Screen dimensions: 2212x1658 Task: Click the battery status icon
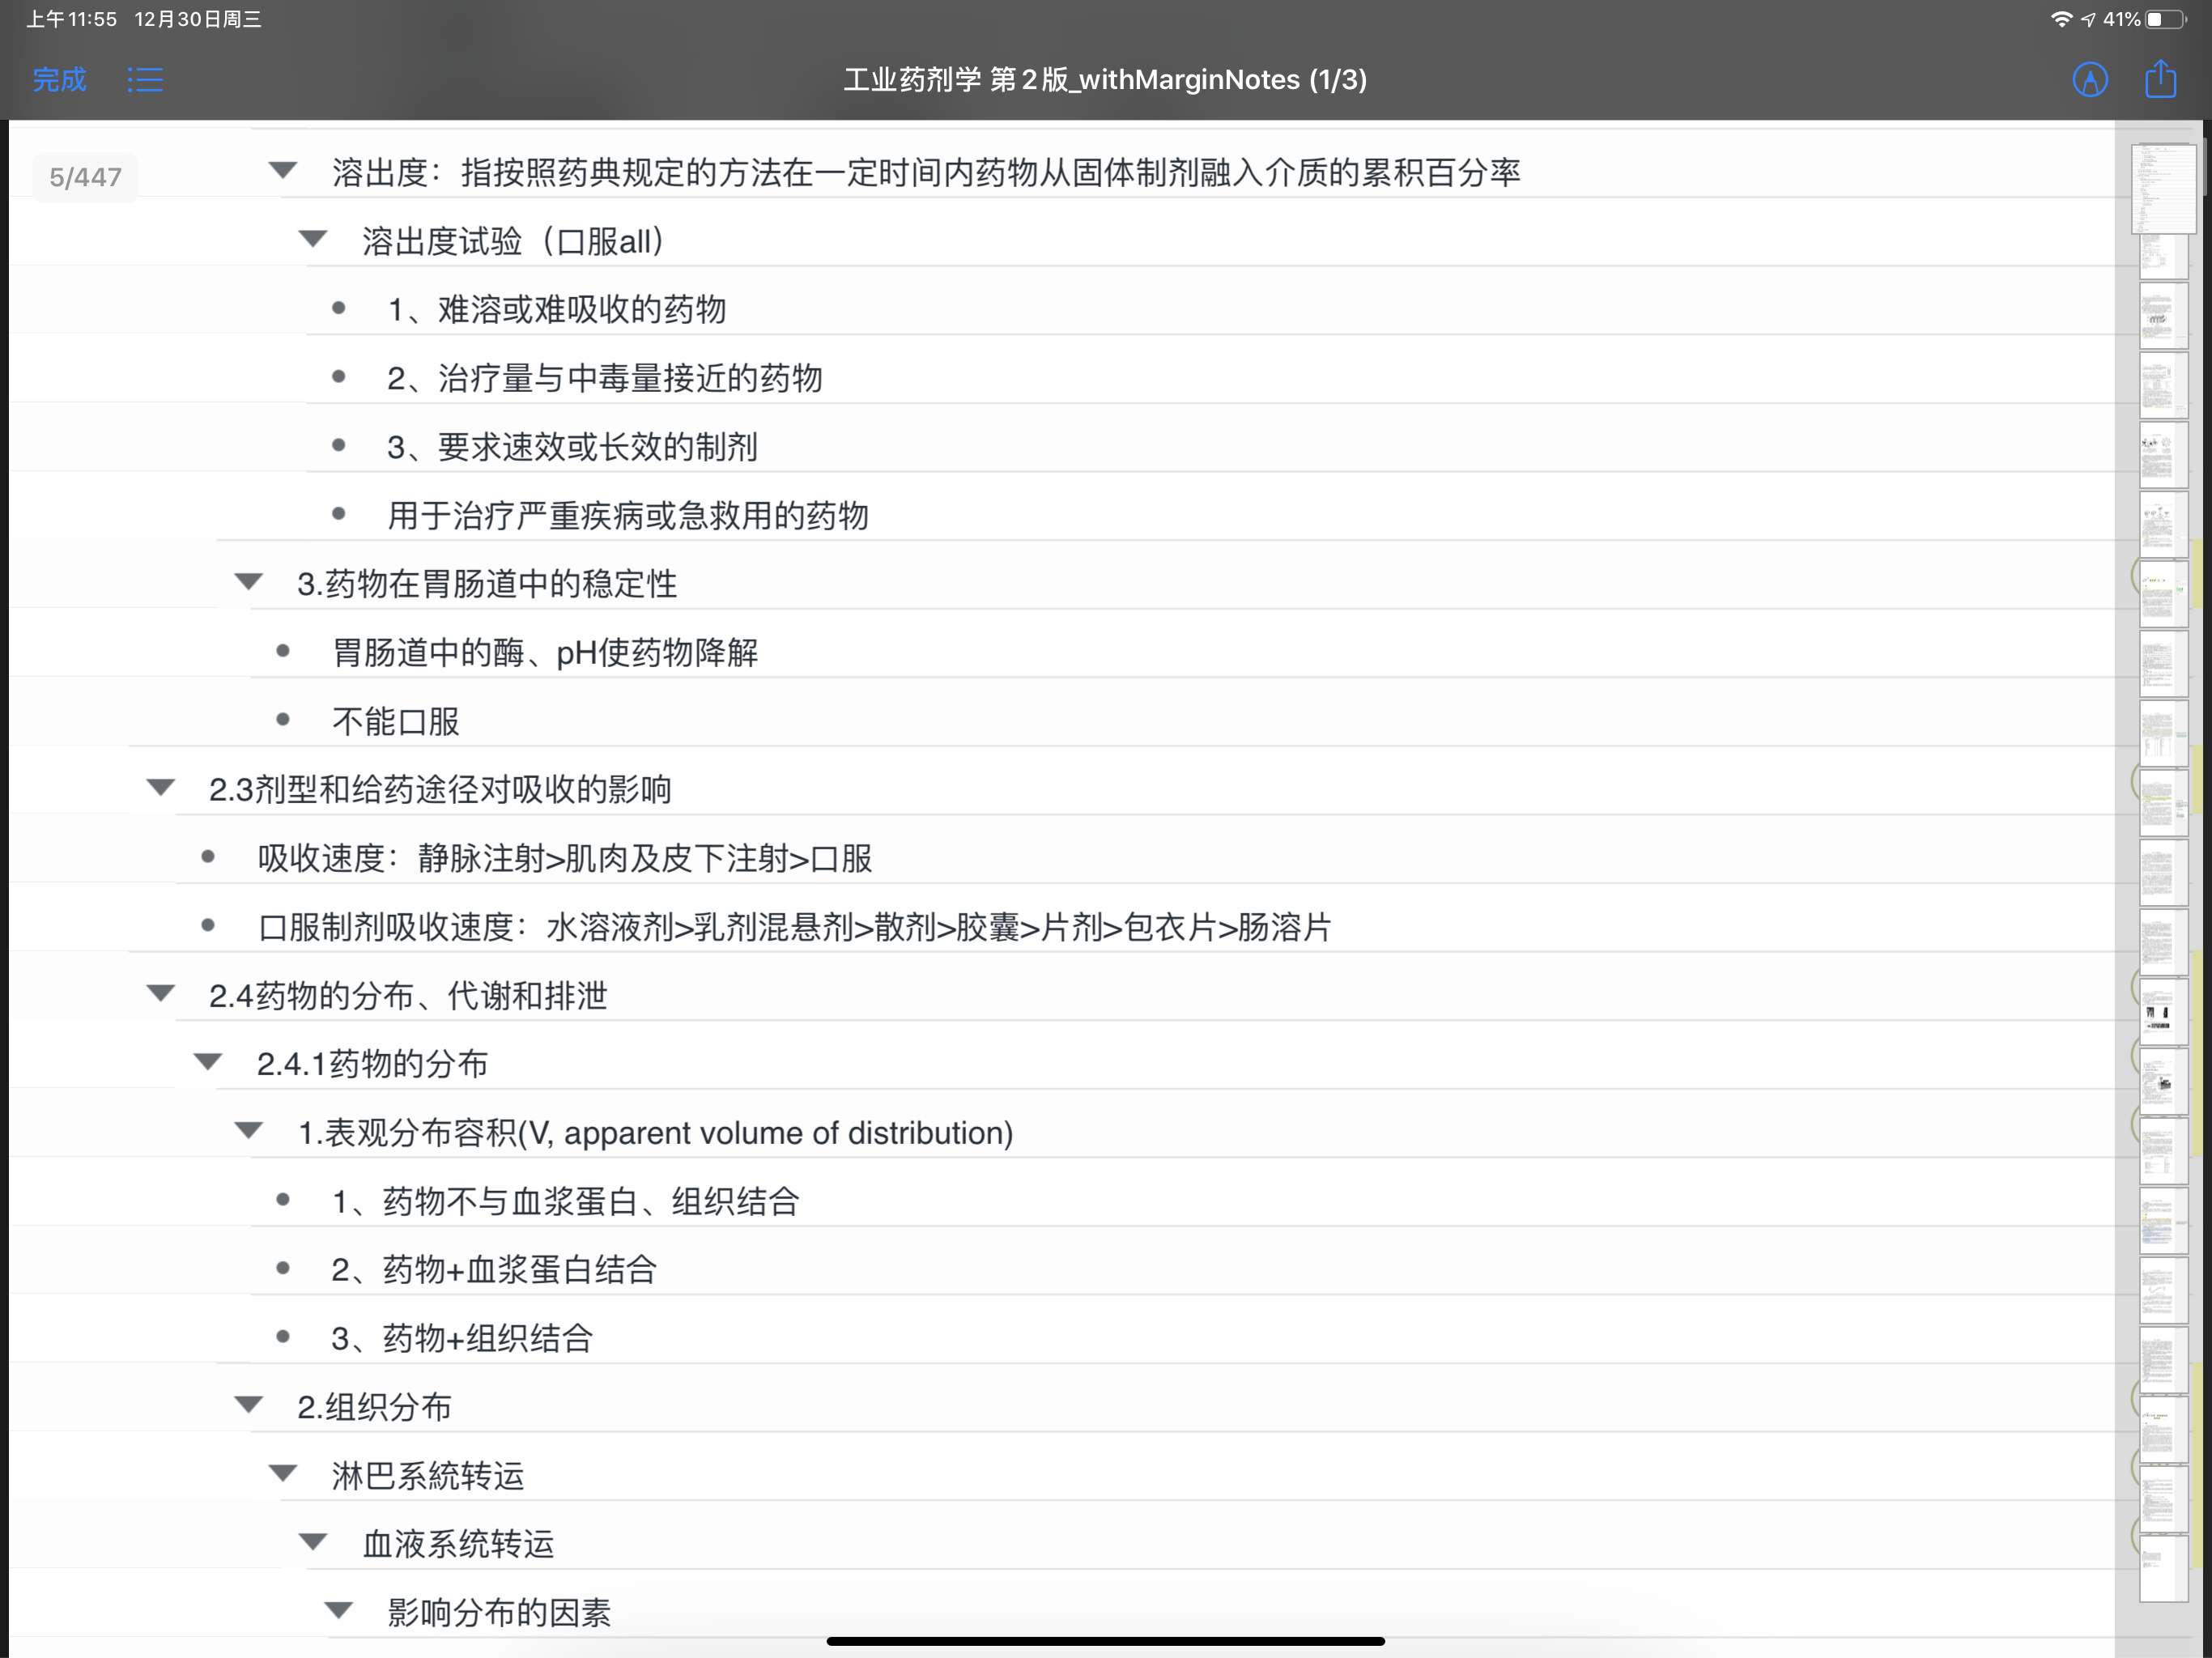point(2166,19)
